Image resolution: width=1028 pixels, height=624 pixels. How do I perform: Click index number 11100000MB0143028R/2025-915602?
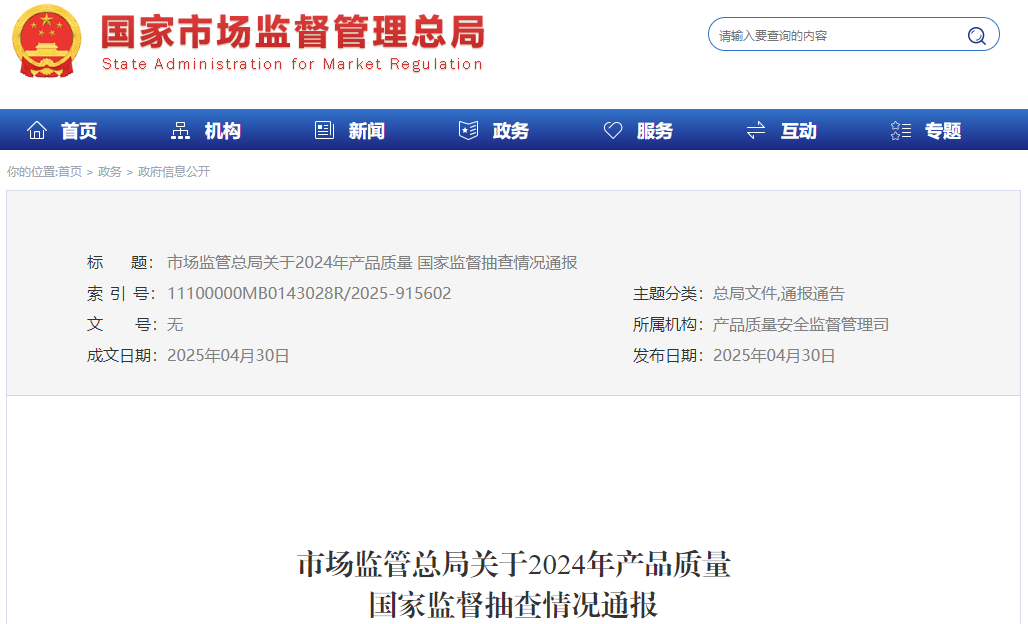pos(309,293)
